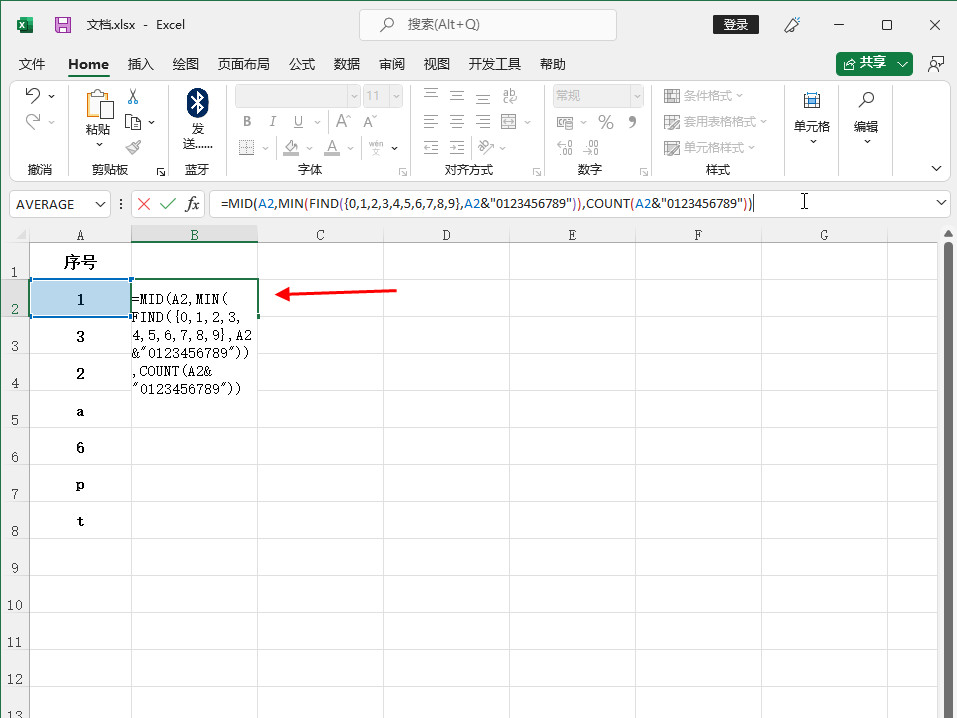The height and width of the screenshot is (718, 957).
Task: Click the Format Painter brush icon
Action: (133, 147)
